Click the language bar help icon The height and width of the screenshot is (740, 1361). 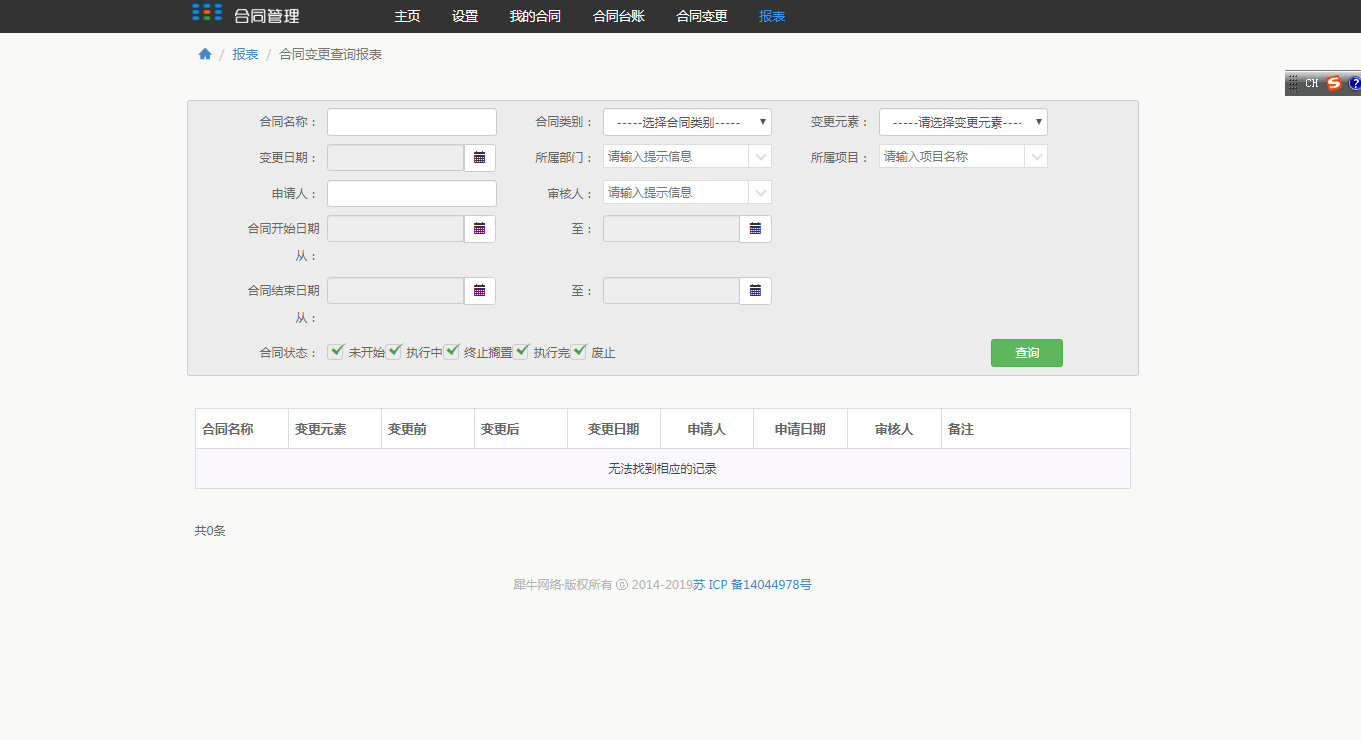(x=1355, y=84)
